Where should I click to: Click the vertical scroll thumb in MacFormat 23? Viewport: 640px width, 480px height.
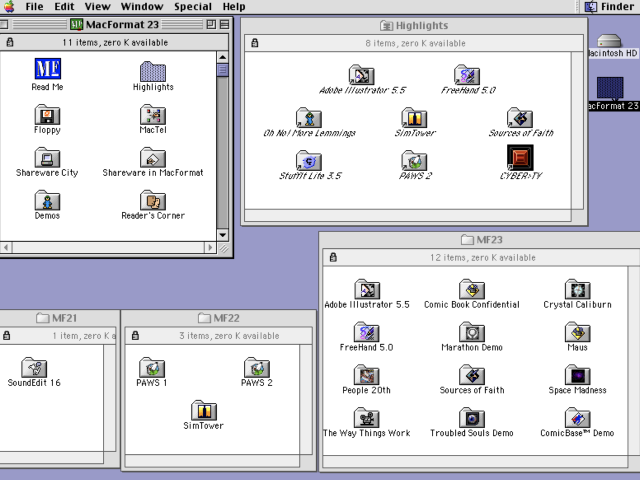pyautogui.click(x=222, y=70)
